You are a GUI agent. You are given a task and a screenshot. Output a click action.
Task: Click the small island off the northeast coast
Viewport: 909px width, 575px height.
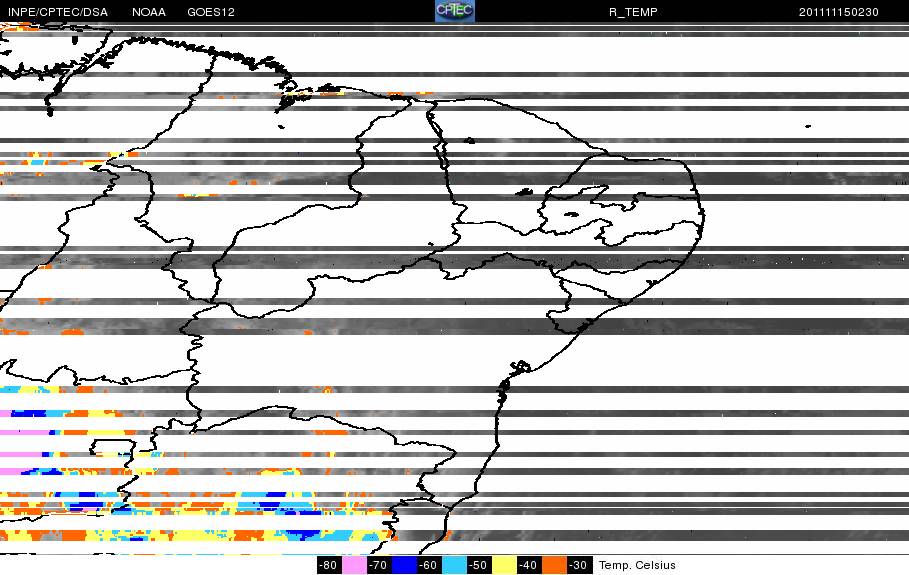[806, 126]
